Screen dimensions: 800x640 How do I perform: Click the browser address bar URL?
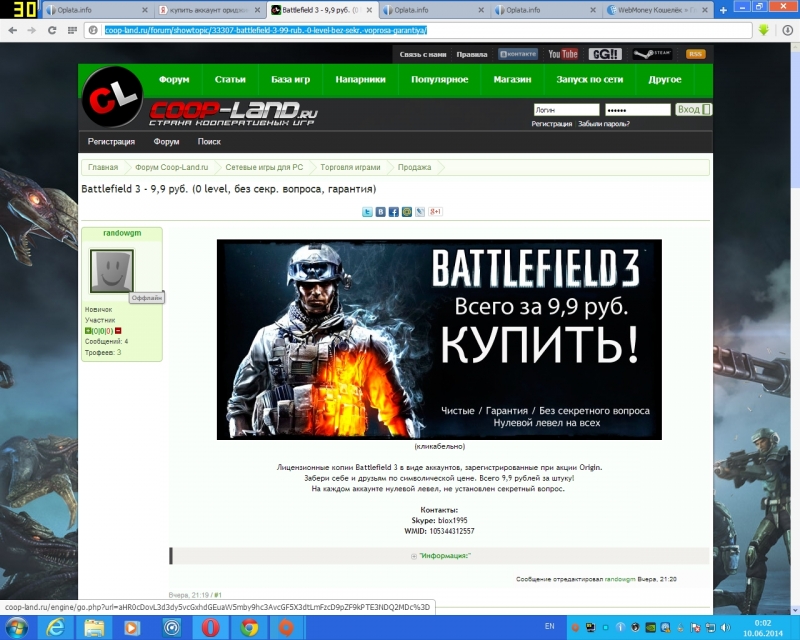point(266,31)
